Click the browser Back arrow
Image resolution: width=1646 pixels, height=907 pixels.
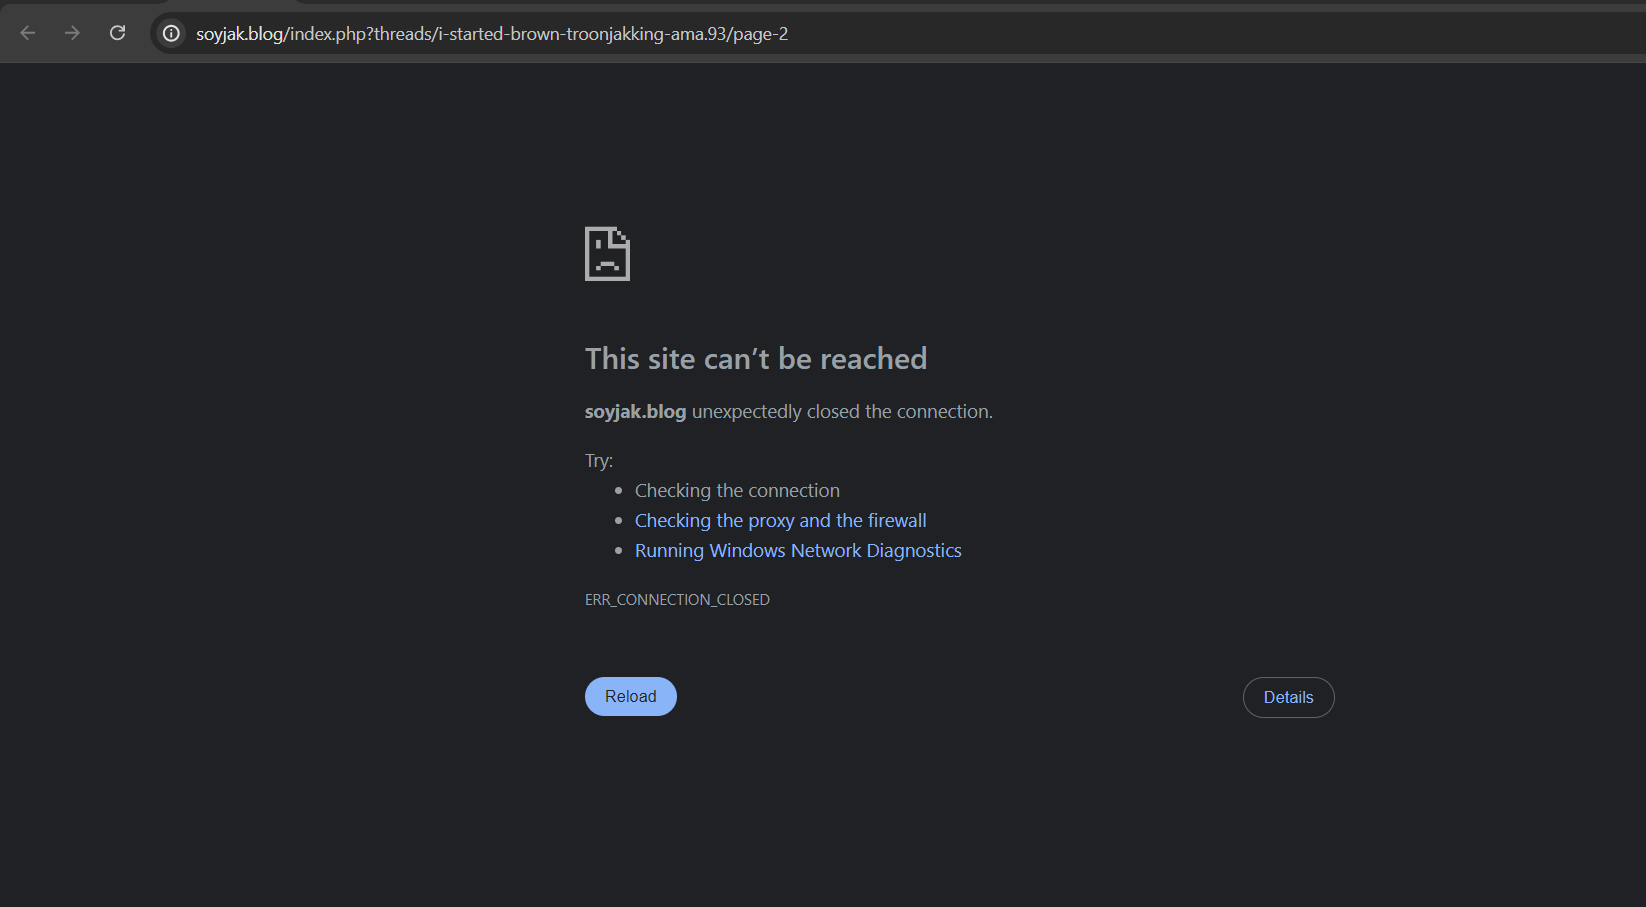click(28, 33)
